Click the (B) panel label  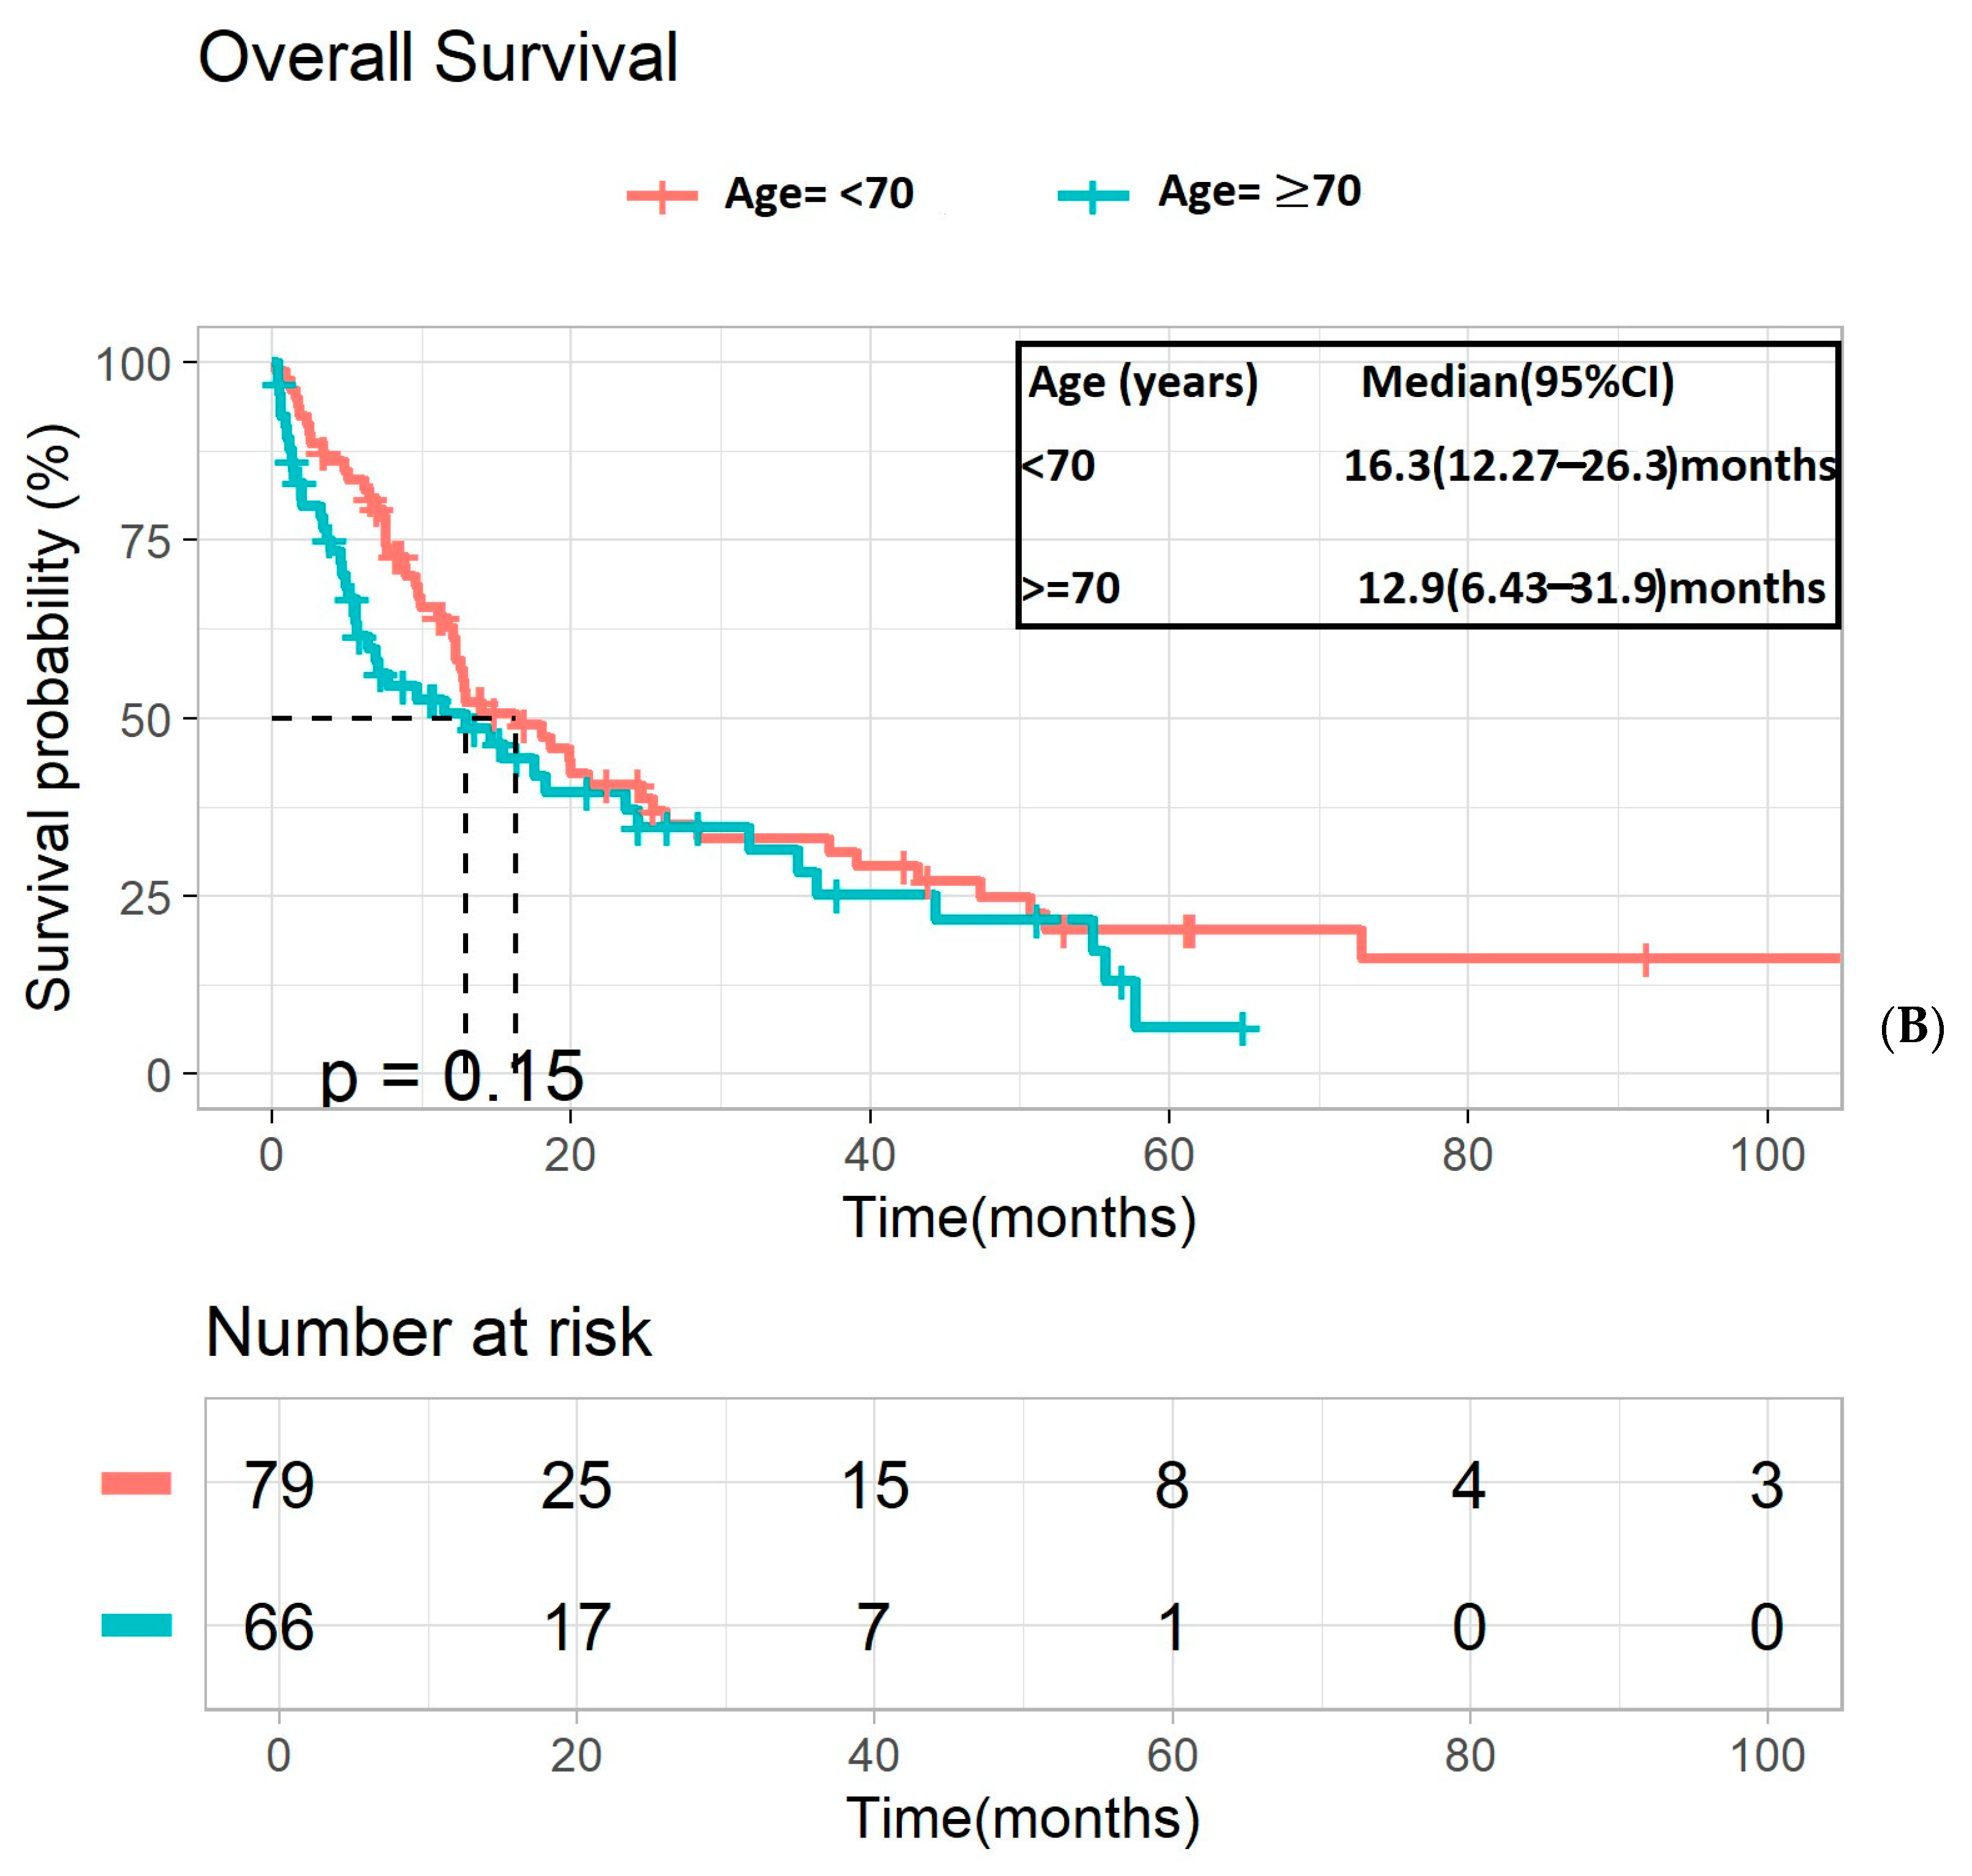pos(1912,1027)
